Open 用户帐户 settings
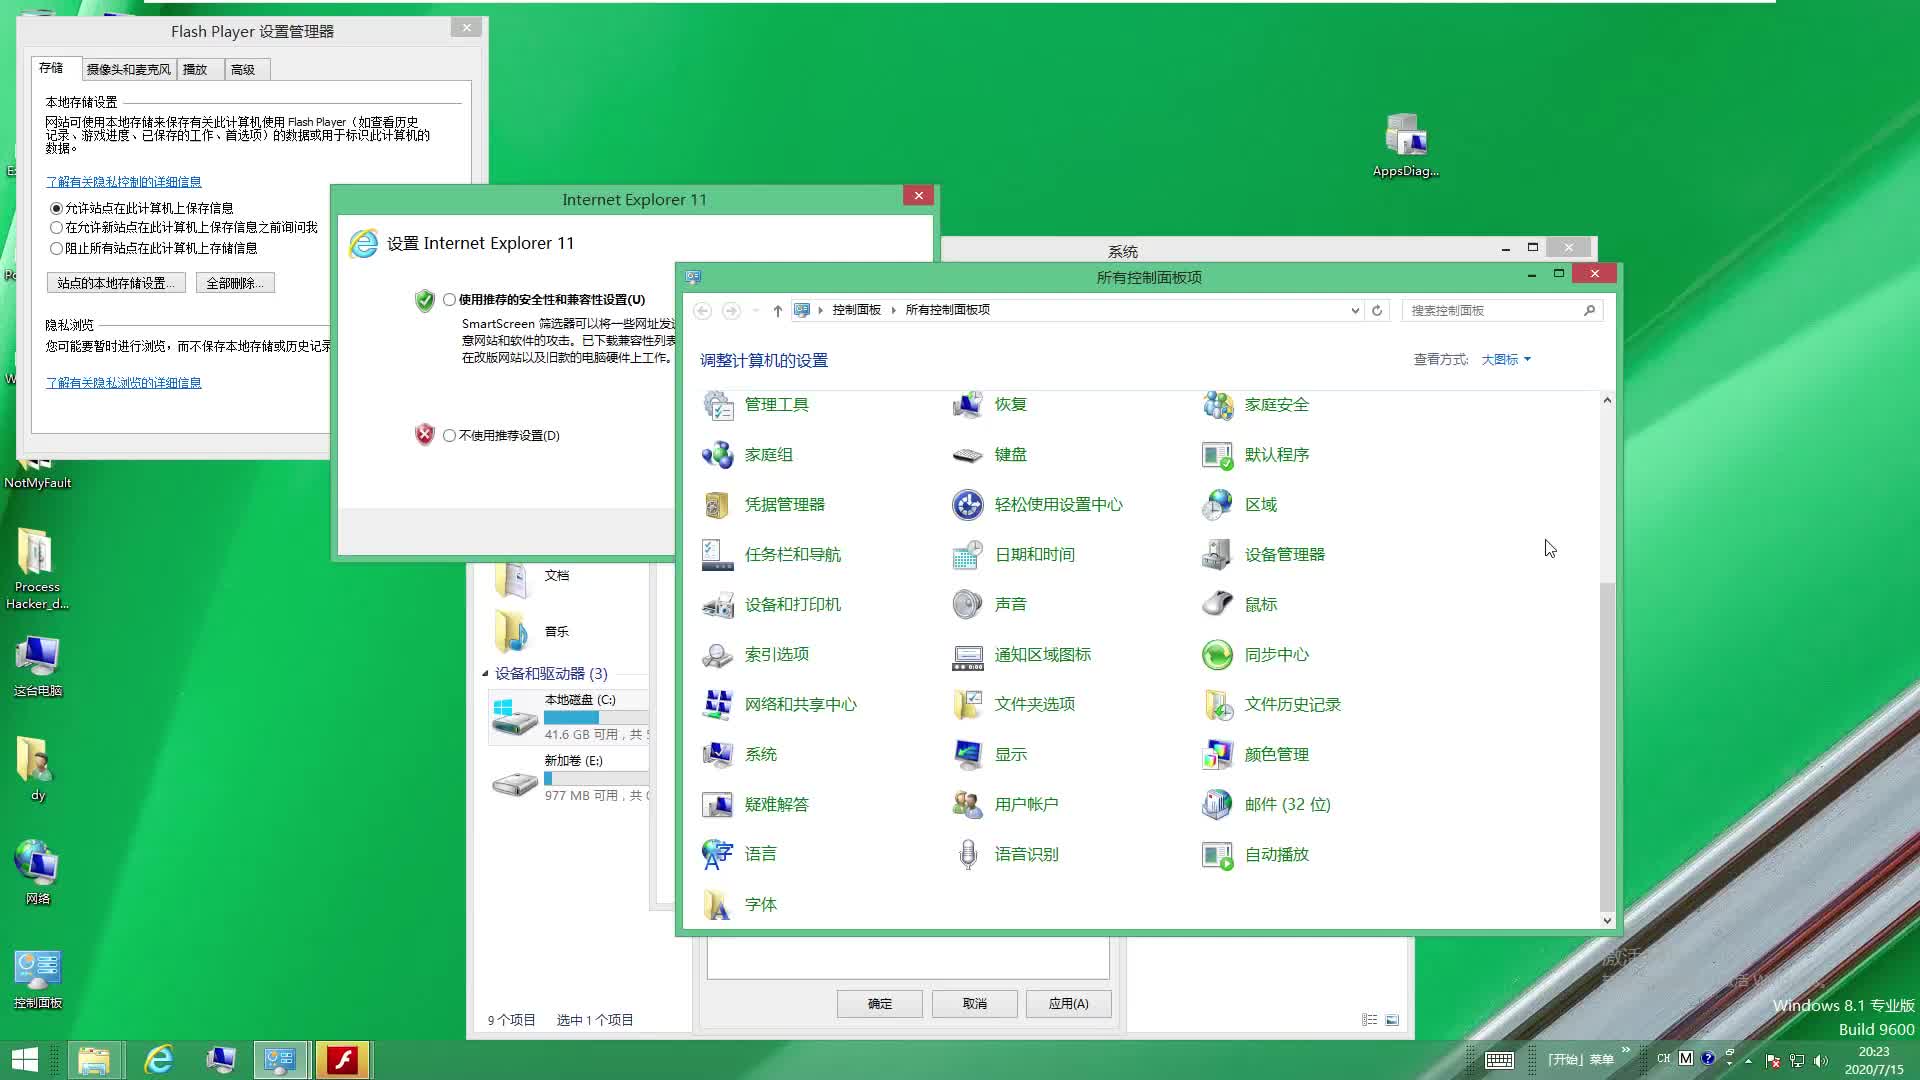This screenshot has height=1080, width=1920. [x=1005, y=805]
